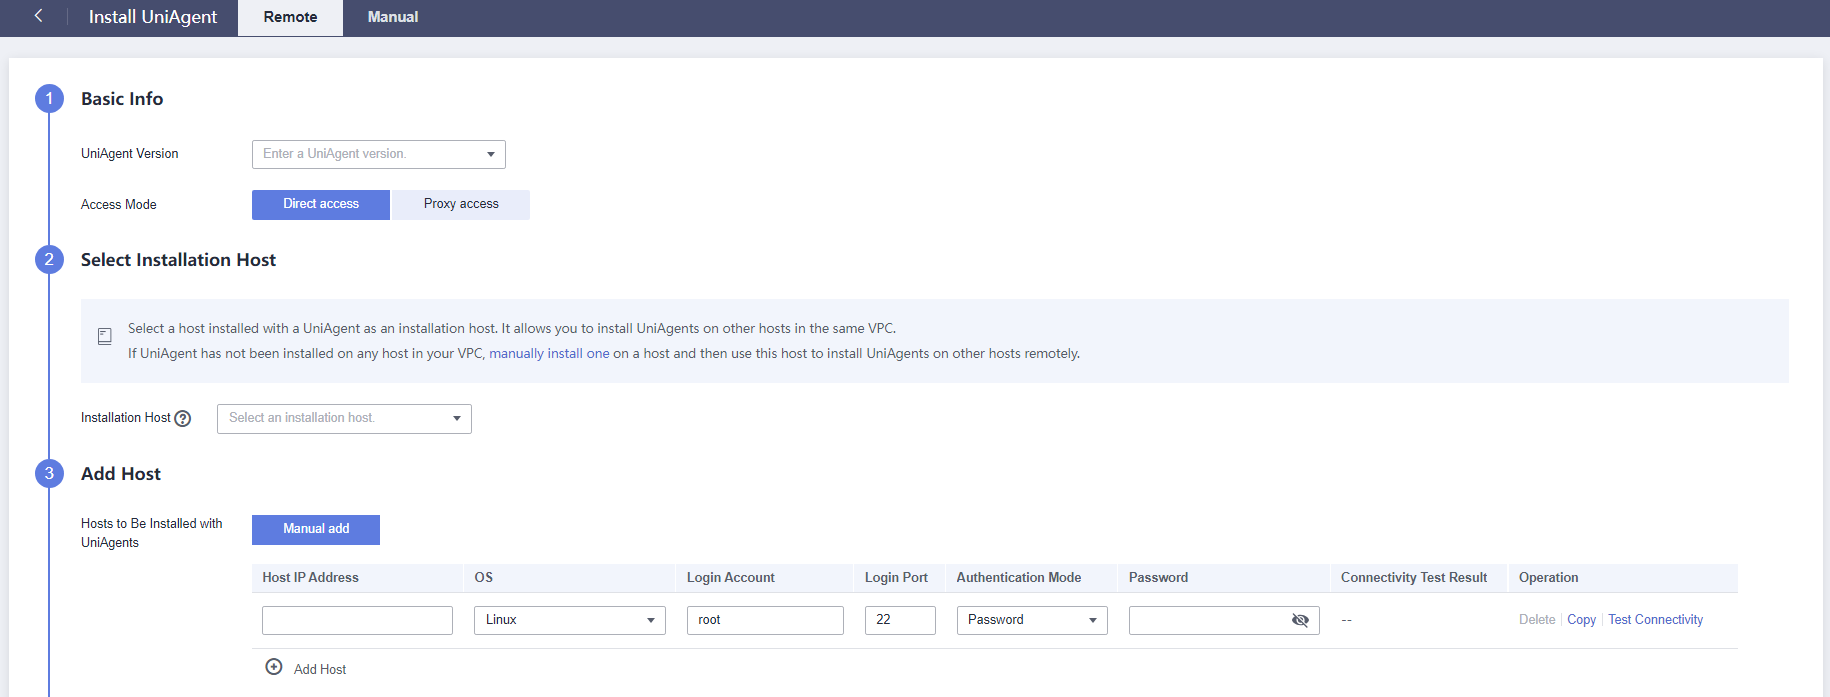Click the Add Host section heading
The width and height of the screenshot is (1830, 697).
pos(121,474)
